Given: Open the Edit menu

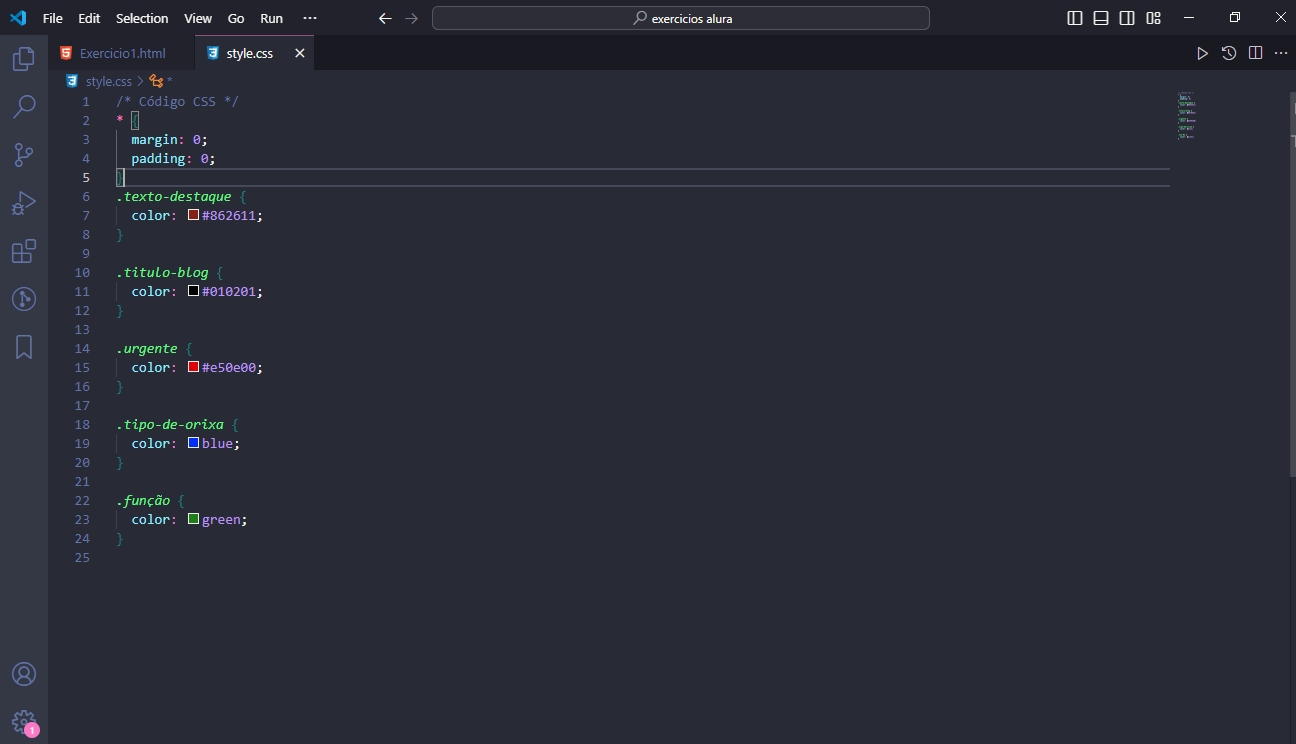Looking at the screenshot, I should click(89, 18).
